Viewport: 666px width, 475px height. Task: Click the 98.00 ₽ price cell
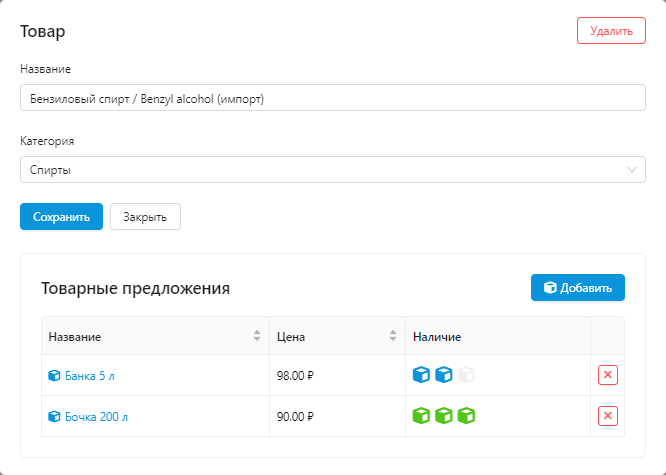(295, 376)
